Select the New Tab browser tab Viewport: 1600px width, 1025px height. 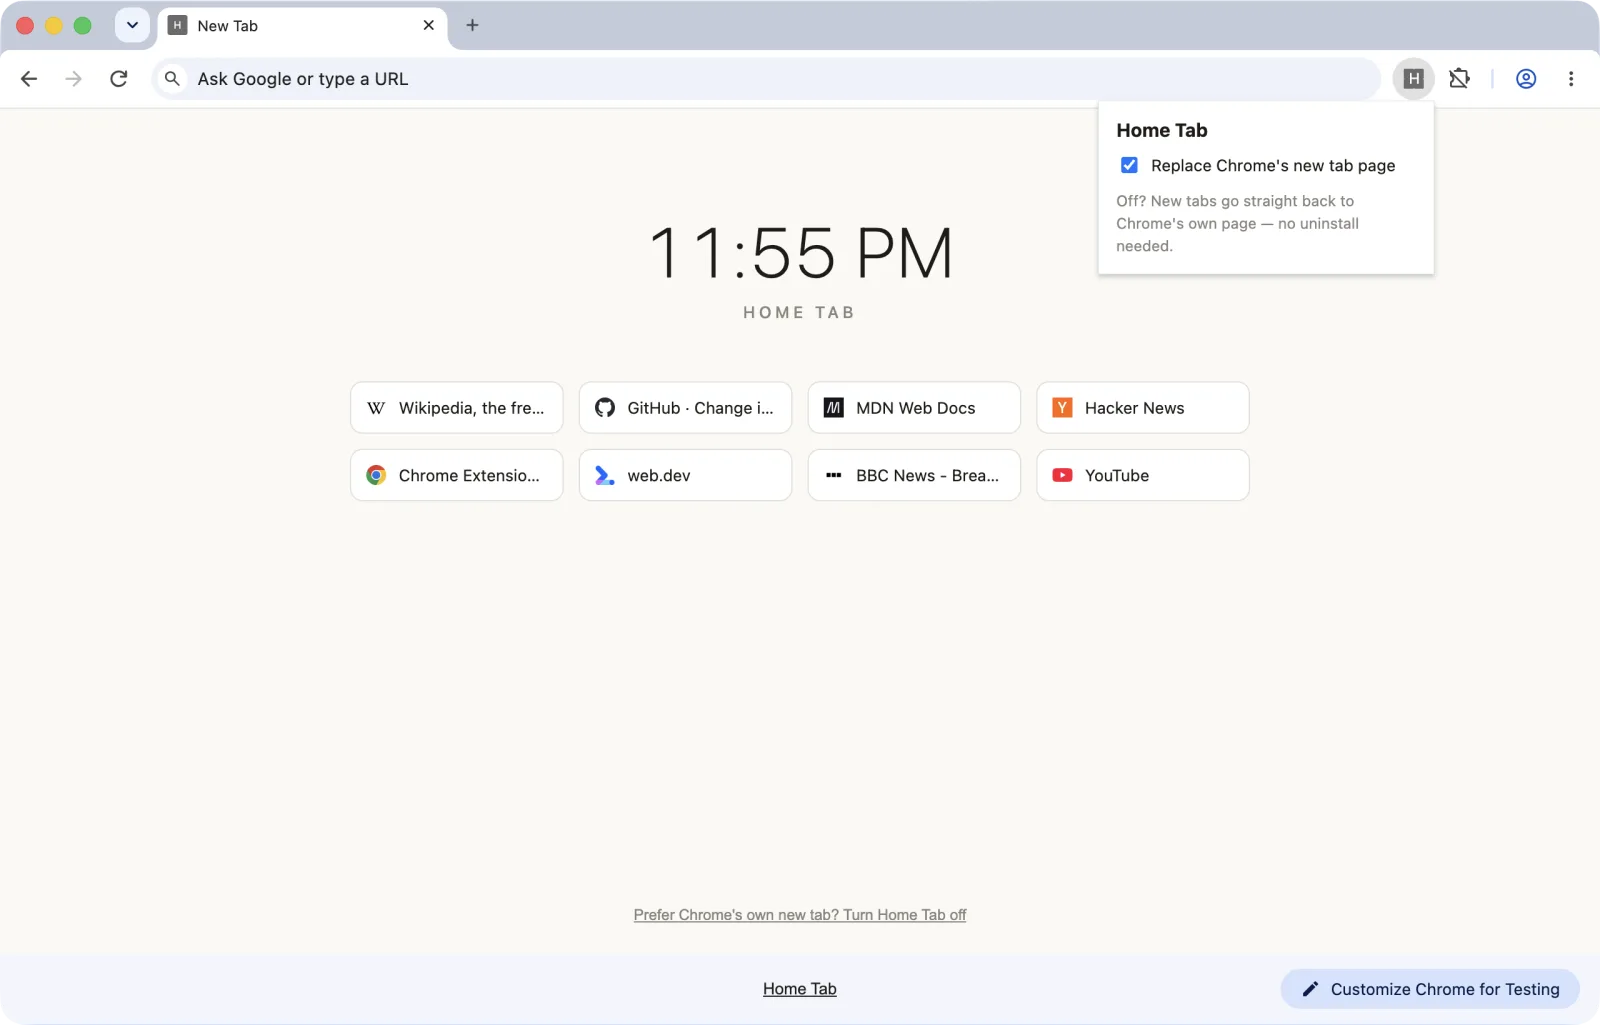point(302,25)
